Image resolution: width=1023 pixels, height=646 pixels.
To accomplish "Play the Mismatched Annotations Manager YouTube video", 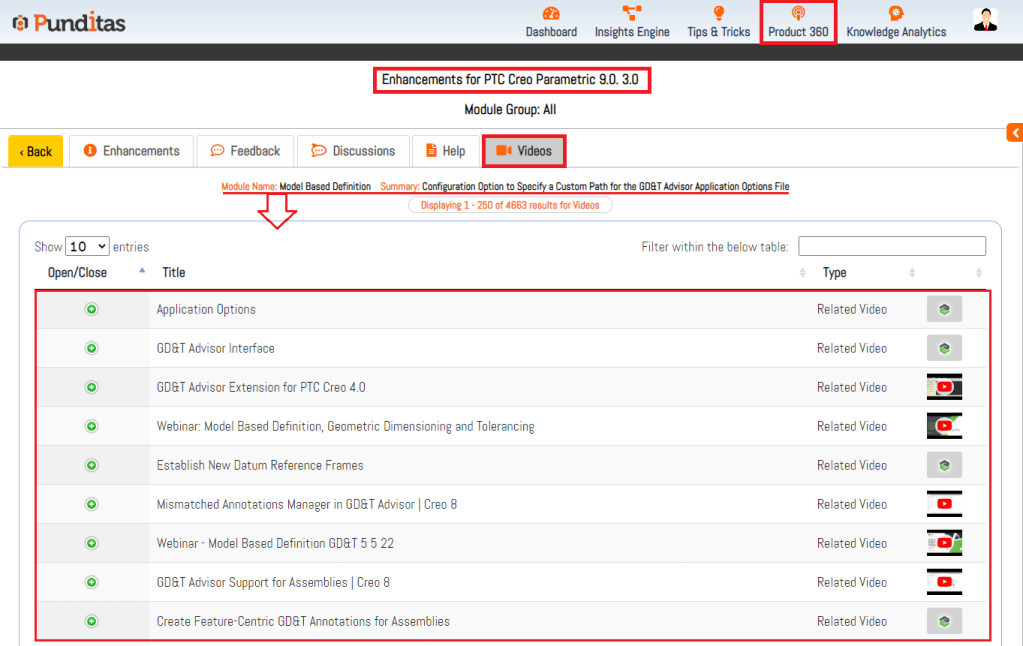I will pyautogui.click(x=944, y=505).
